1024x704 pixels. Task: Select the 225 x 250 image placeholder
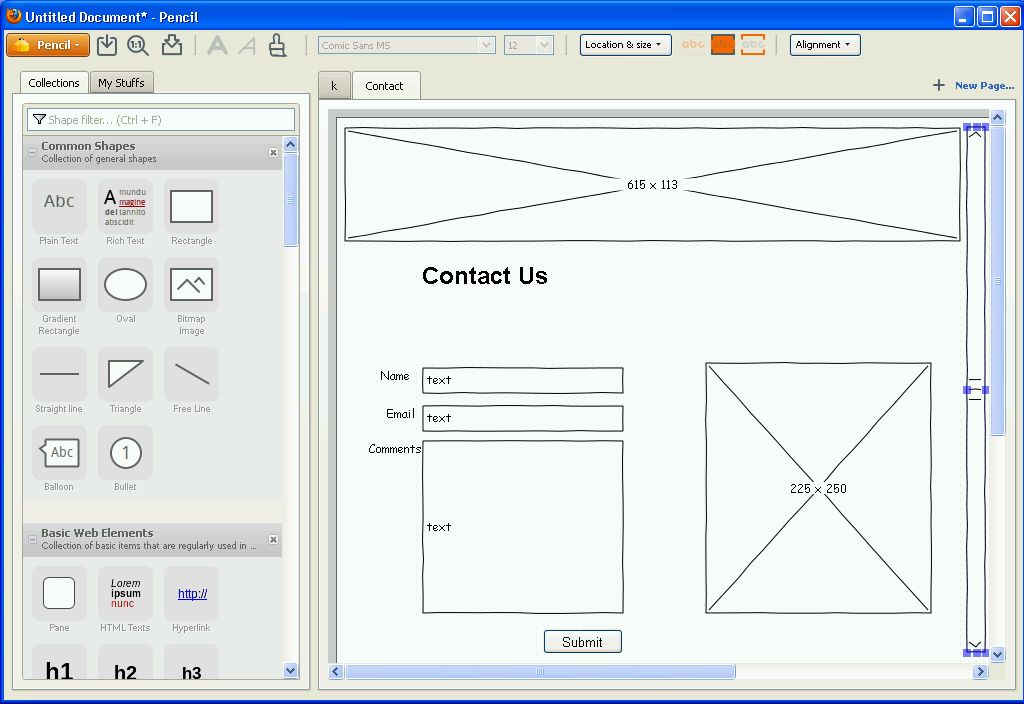coord(818,488)
